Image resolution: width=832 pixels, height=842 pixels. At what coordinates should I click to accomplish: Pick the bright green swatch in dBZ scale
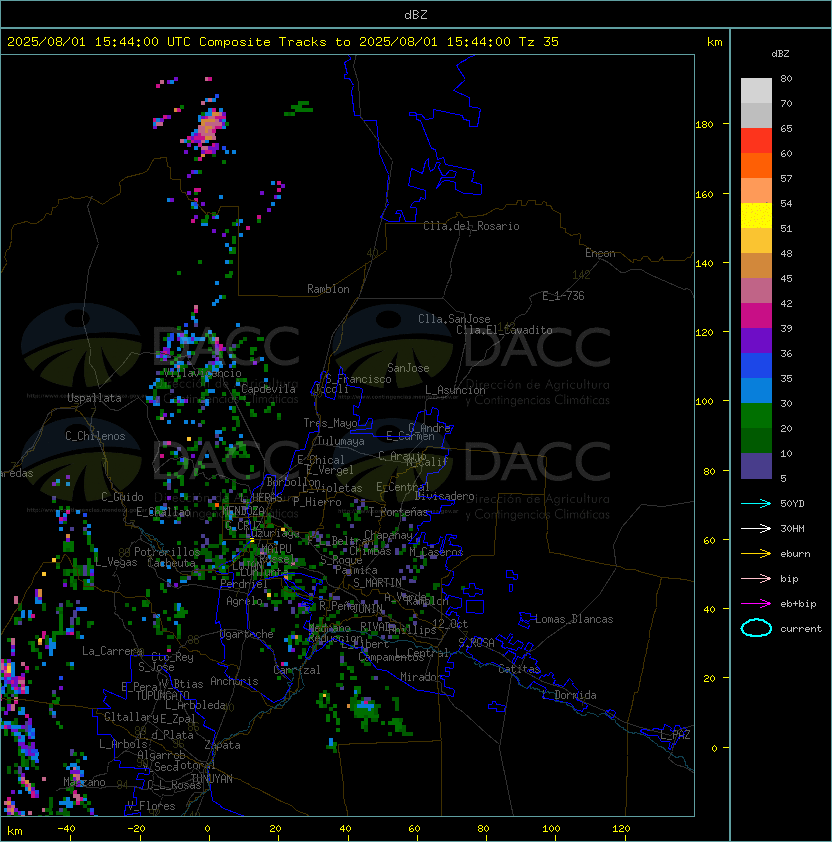tap(756, 416)
